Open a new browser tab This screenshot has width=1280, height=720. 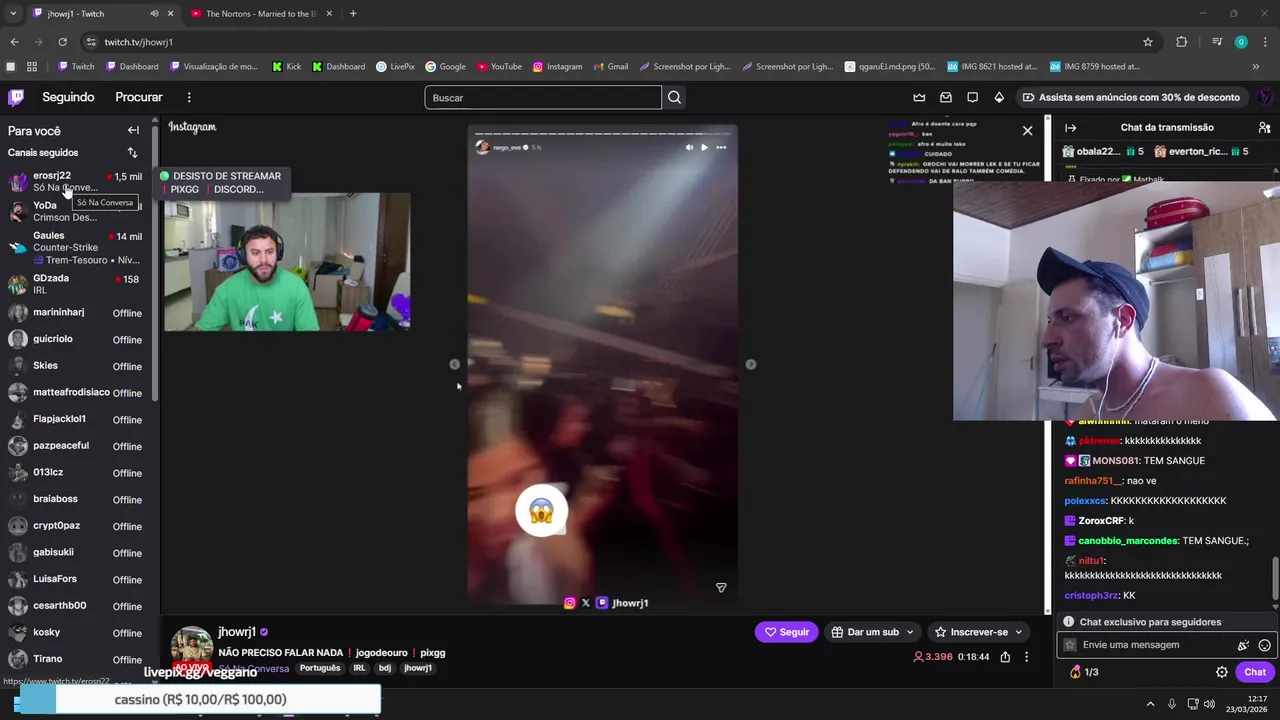coord(353,14)
